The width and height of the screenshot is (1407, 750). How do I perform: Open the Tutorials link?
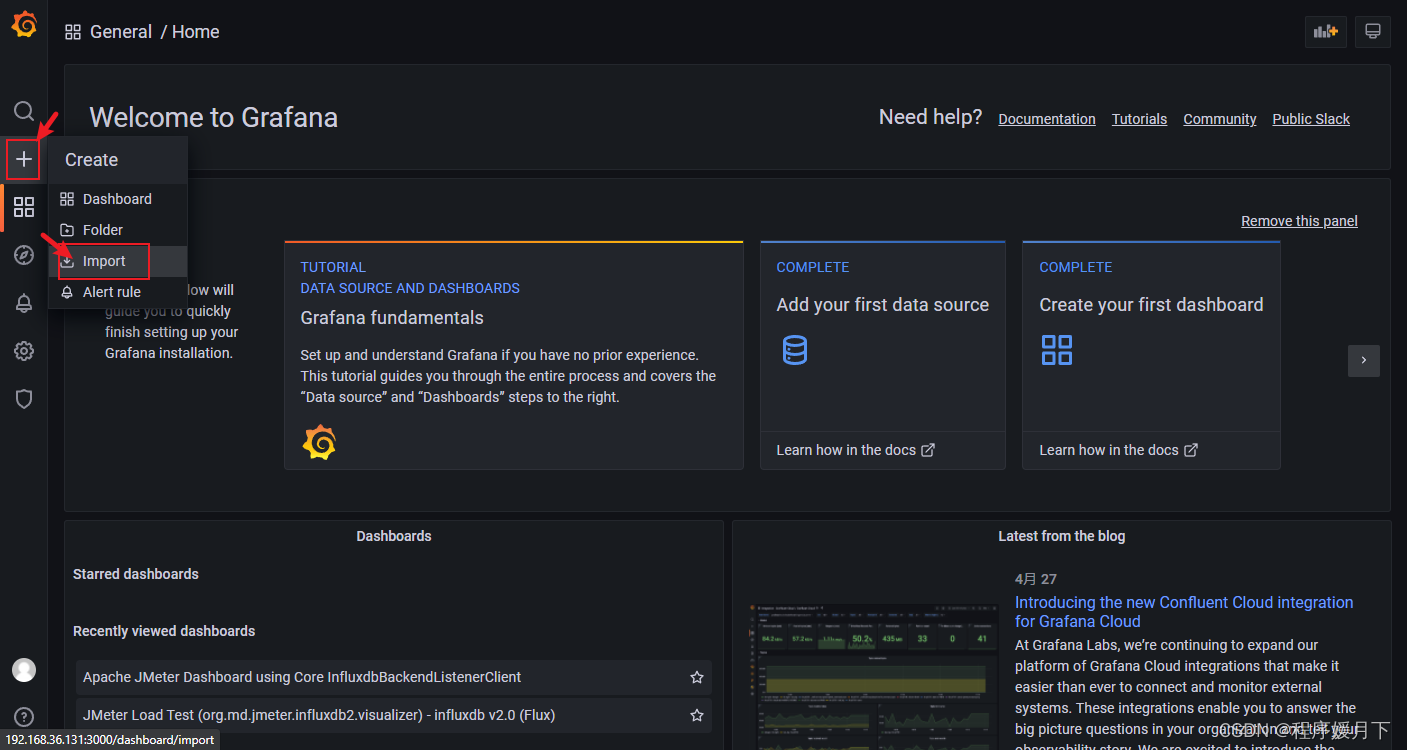coord(1140,119)
